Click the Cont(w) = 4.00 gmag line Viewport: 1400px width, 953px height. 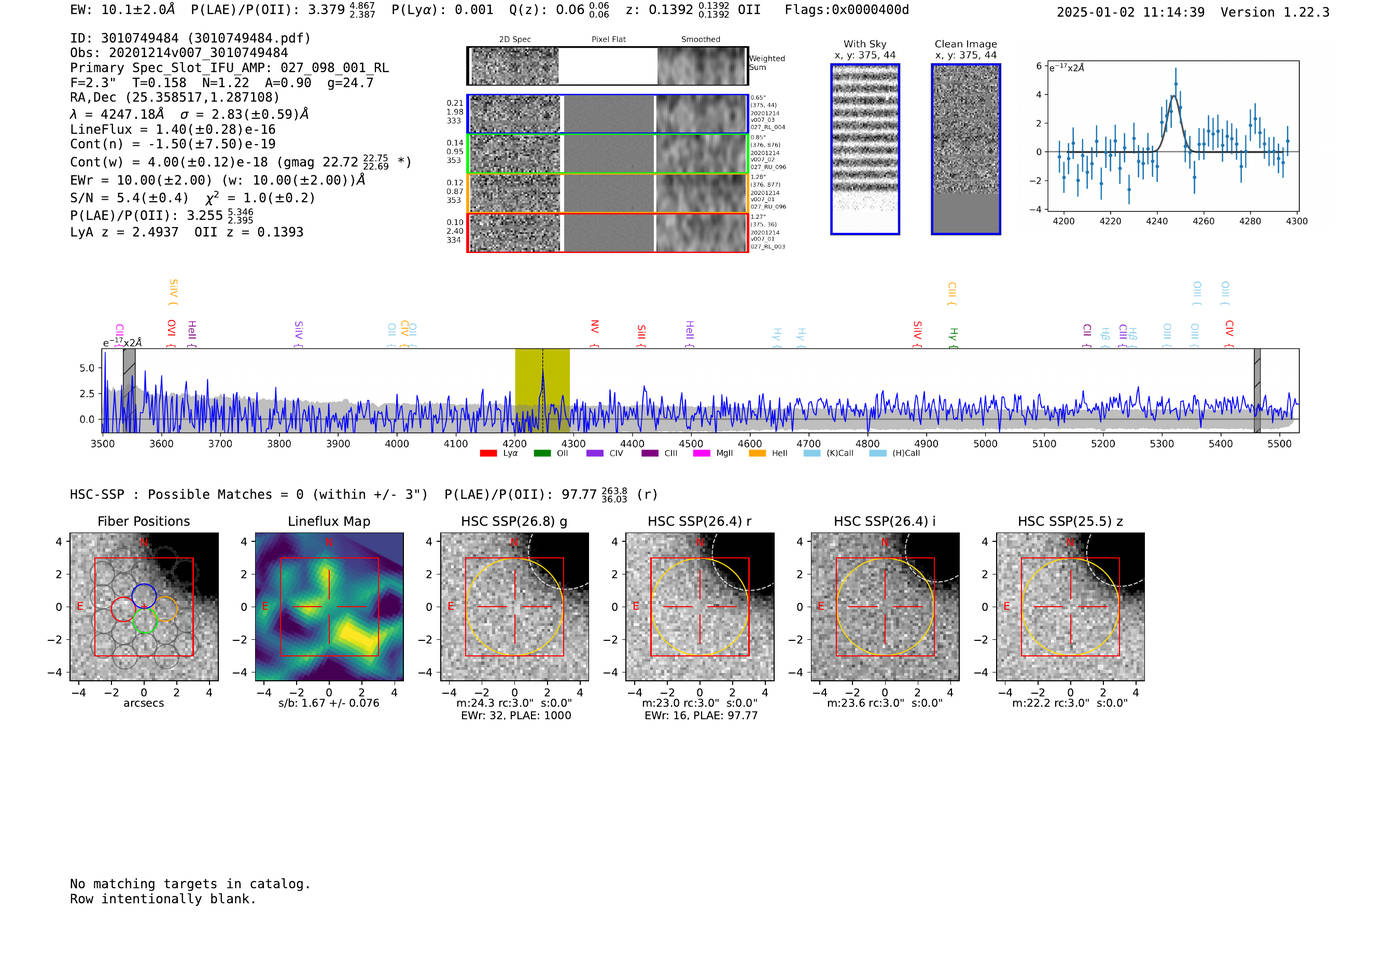coord(241,161)
